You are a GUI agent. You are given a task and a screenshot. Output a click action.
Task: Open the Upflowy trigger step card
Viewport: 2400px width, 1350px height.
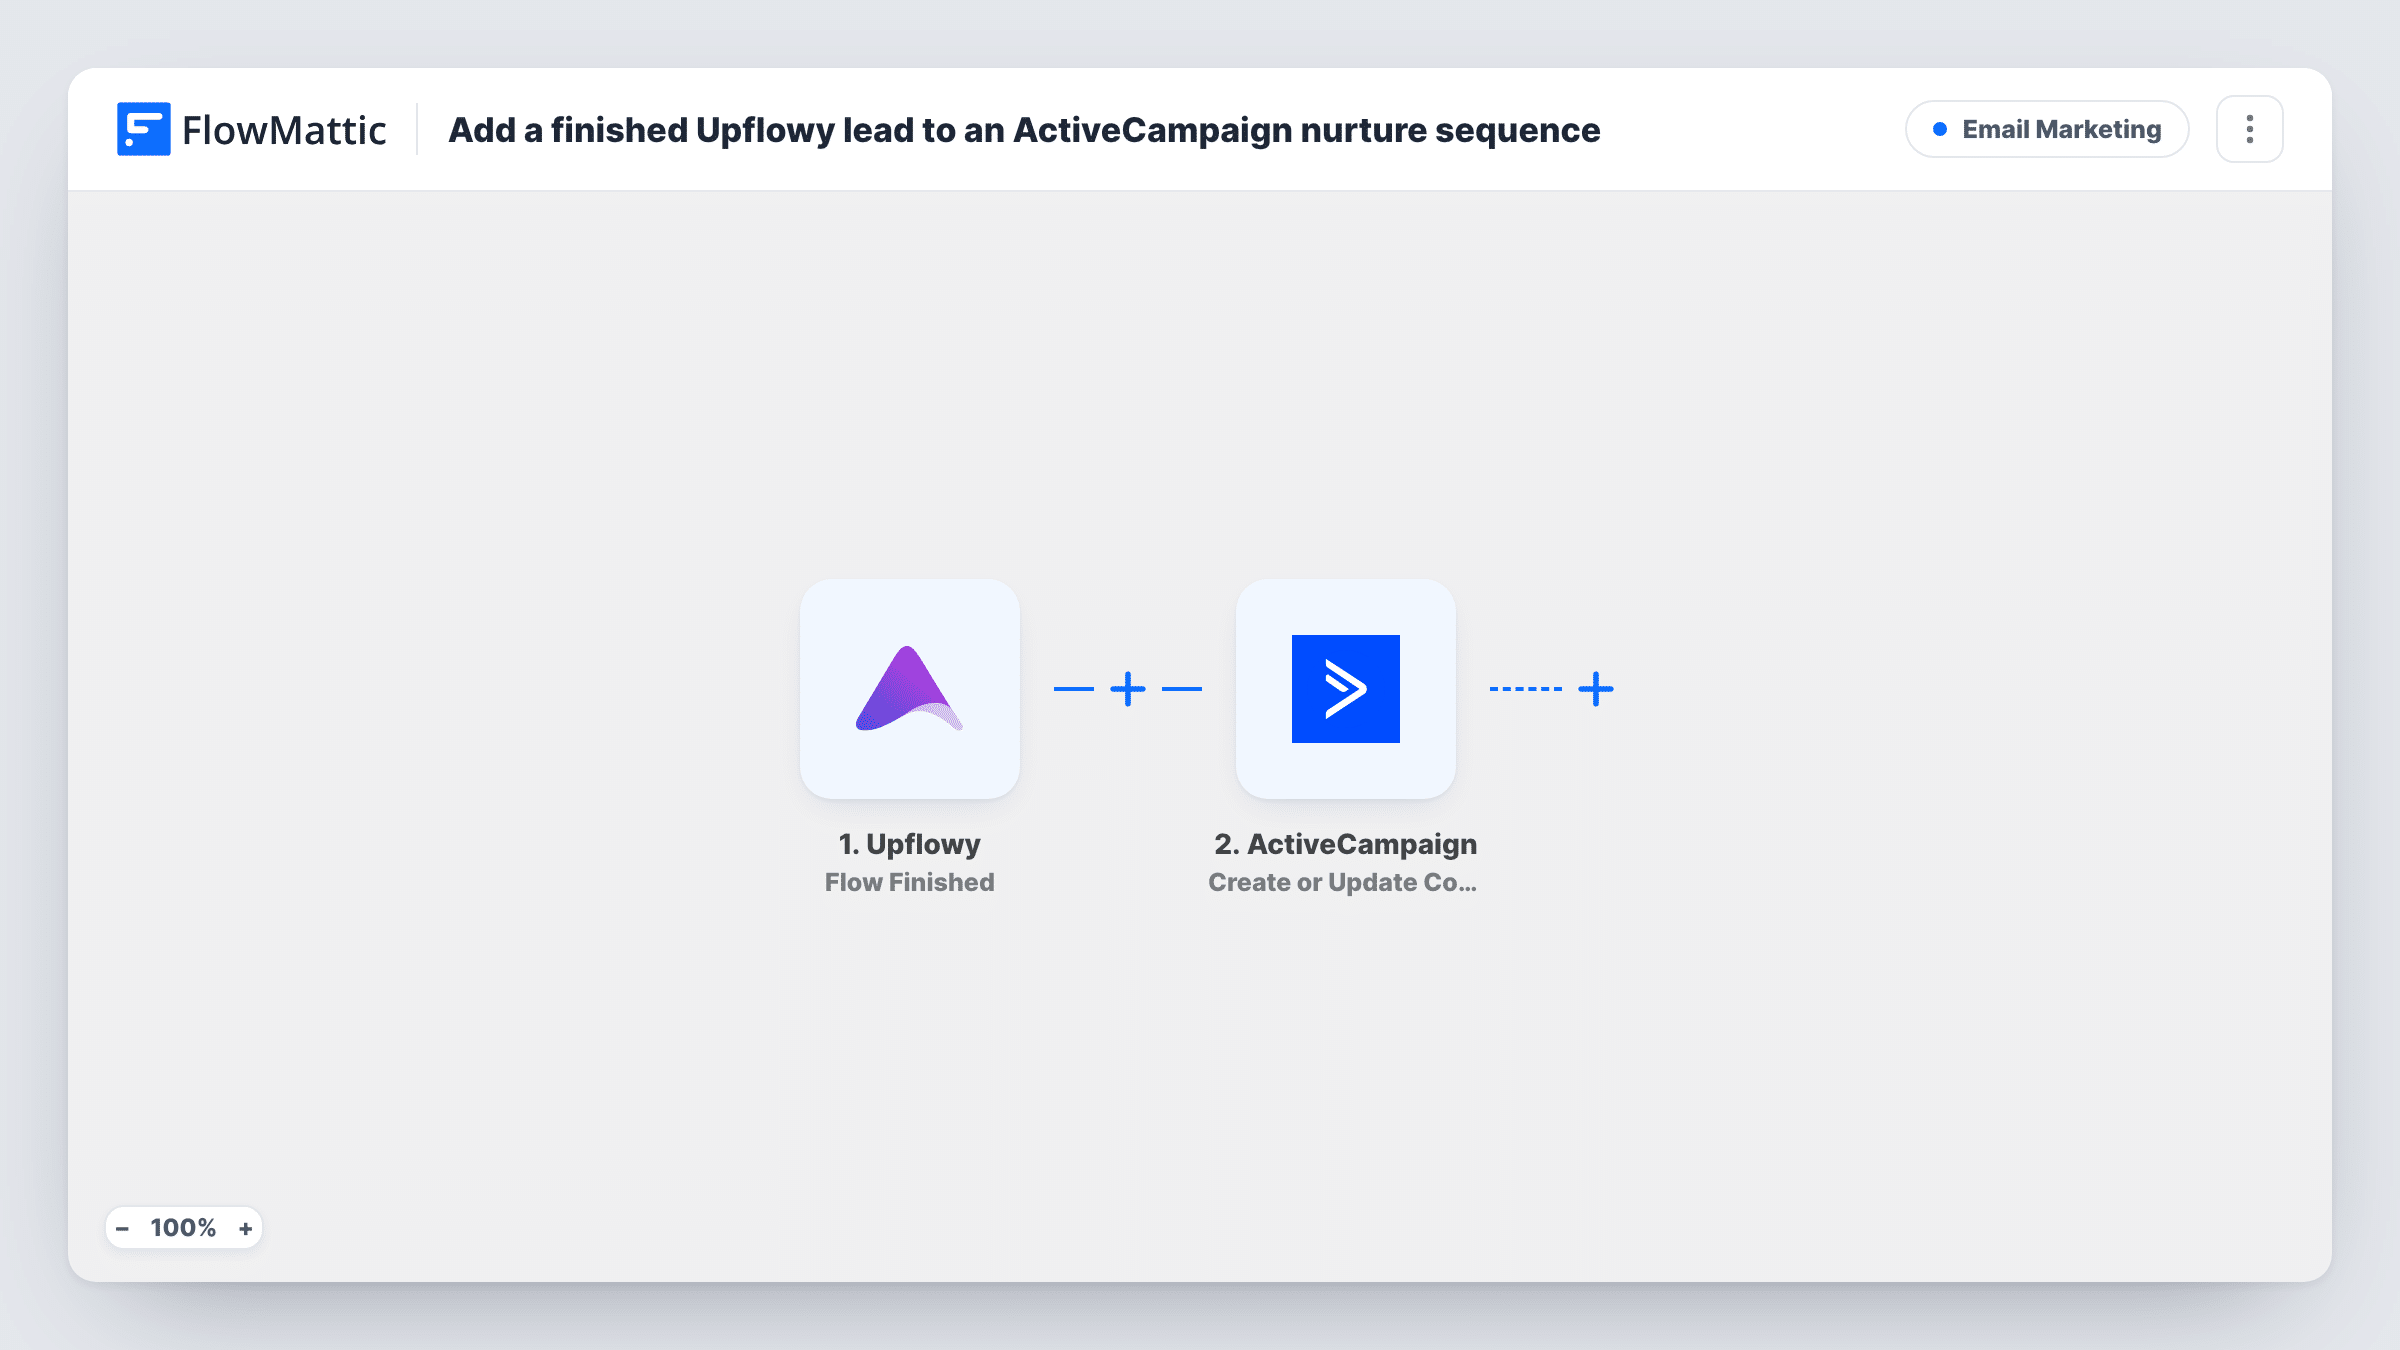[910, 689]
